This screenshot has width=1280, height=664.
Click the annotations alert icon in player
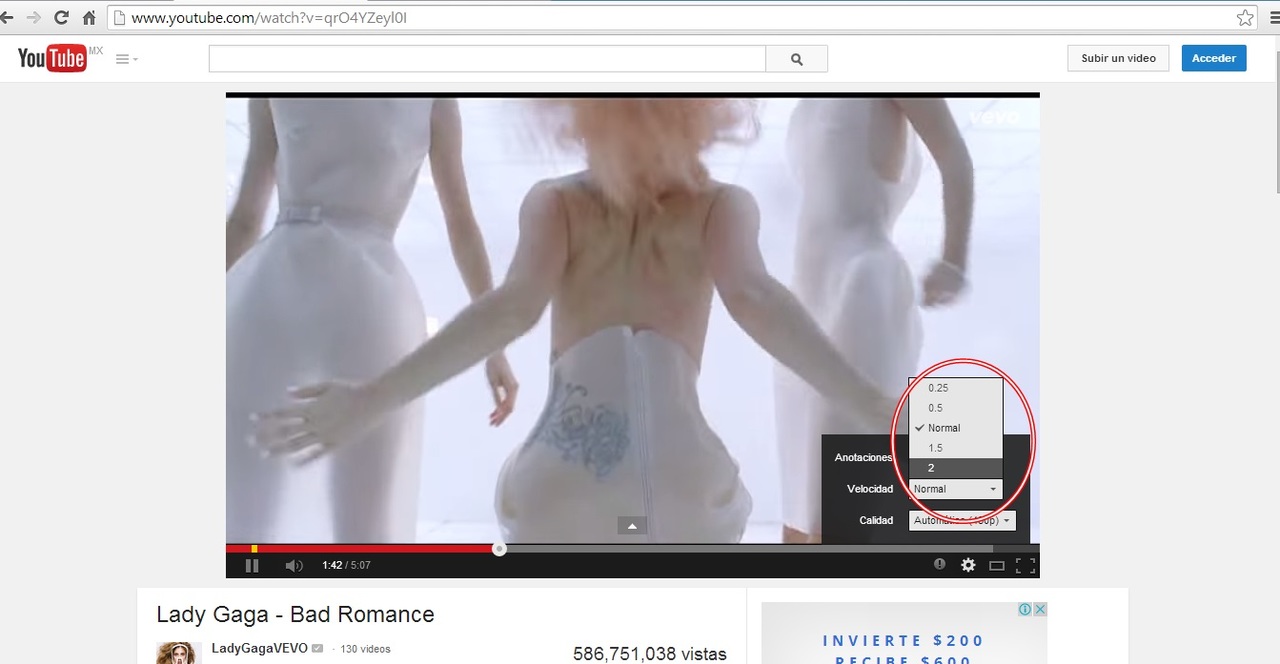pos(940,564)
